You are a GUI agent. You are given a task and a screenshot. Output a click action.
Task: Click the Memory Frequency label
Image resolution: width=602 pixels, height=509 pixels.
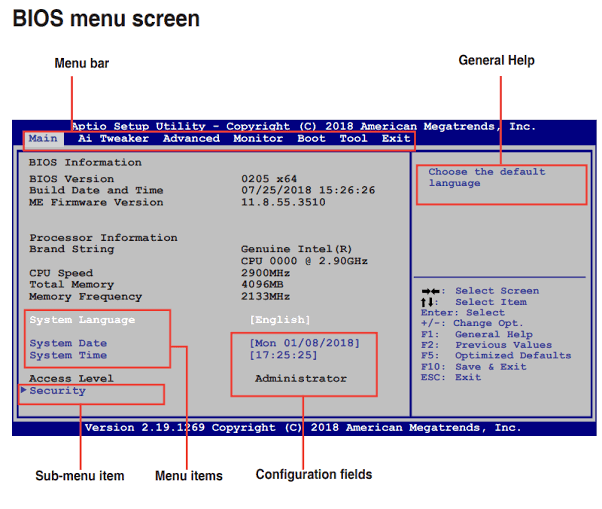(x=86, y=297)
